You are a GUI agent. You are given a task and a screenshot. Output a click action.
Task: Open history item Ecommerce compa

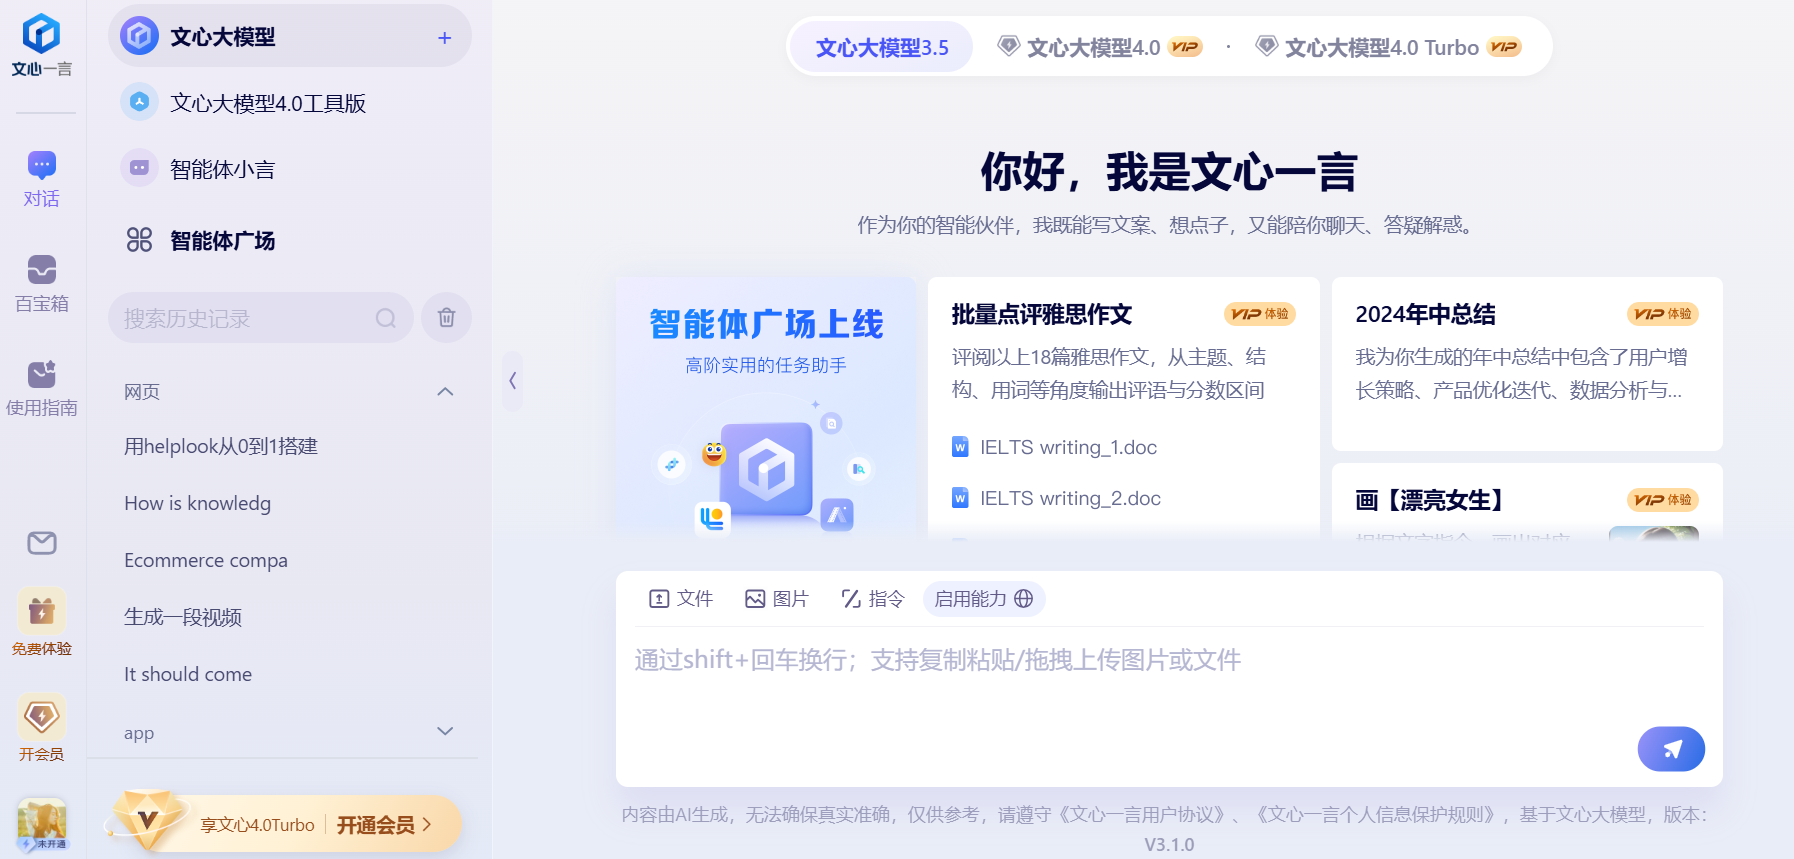click(x=206, y=560)
